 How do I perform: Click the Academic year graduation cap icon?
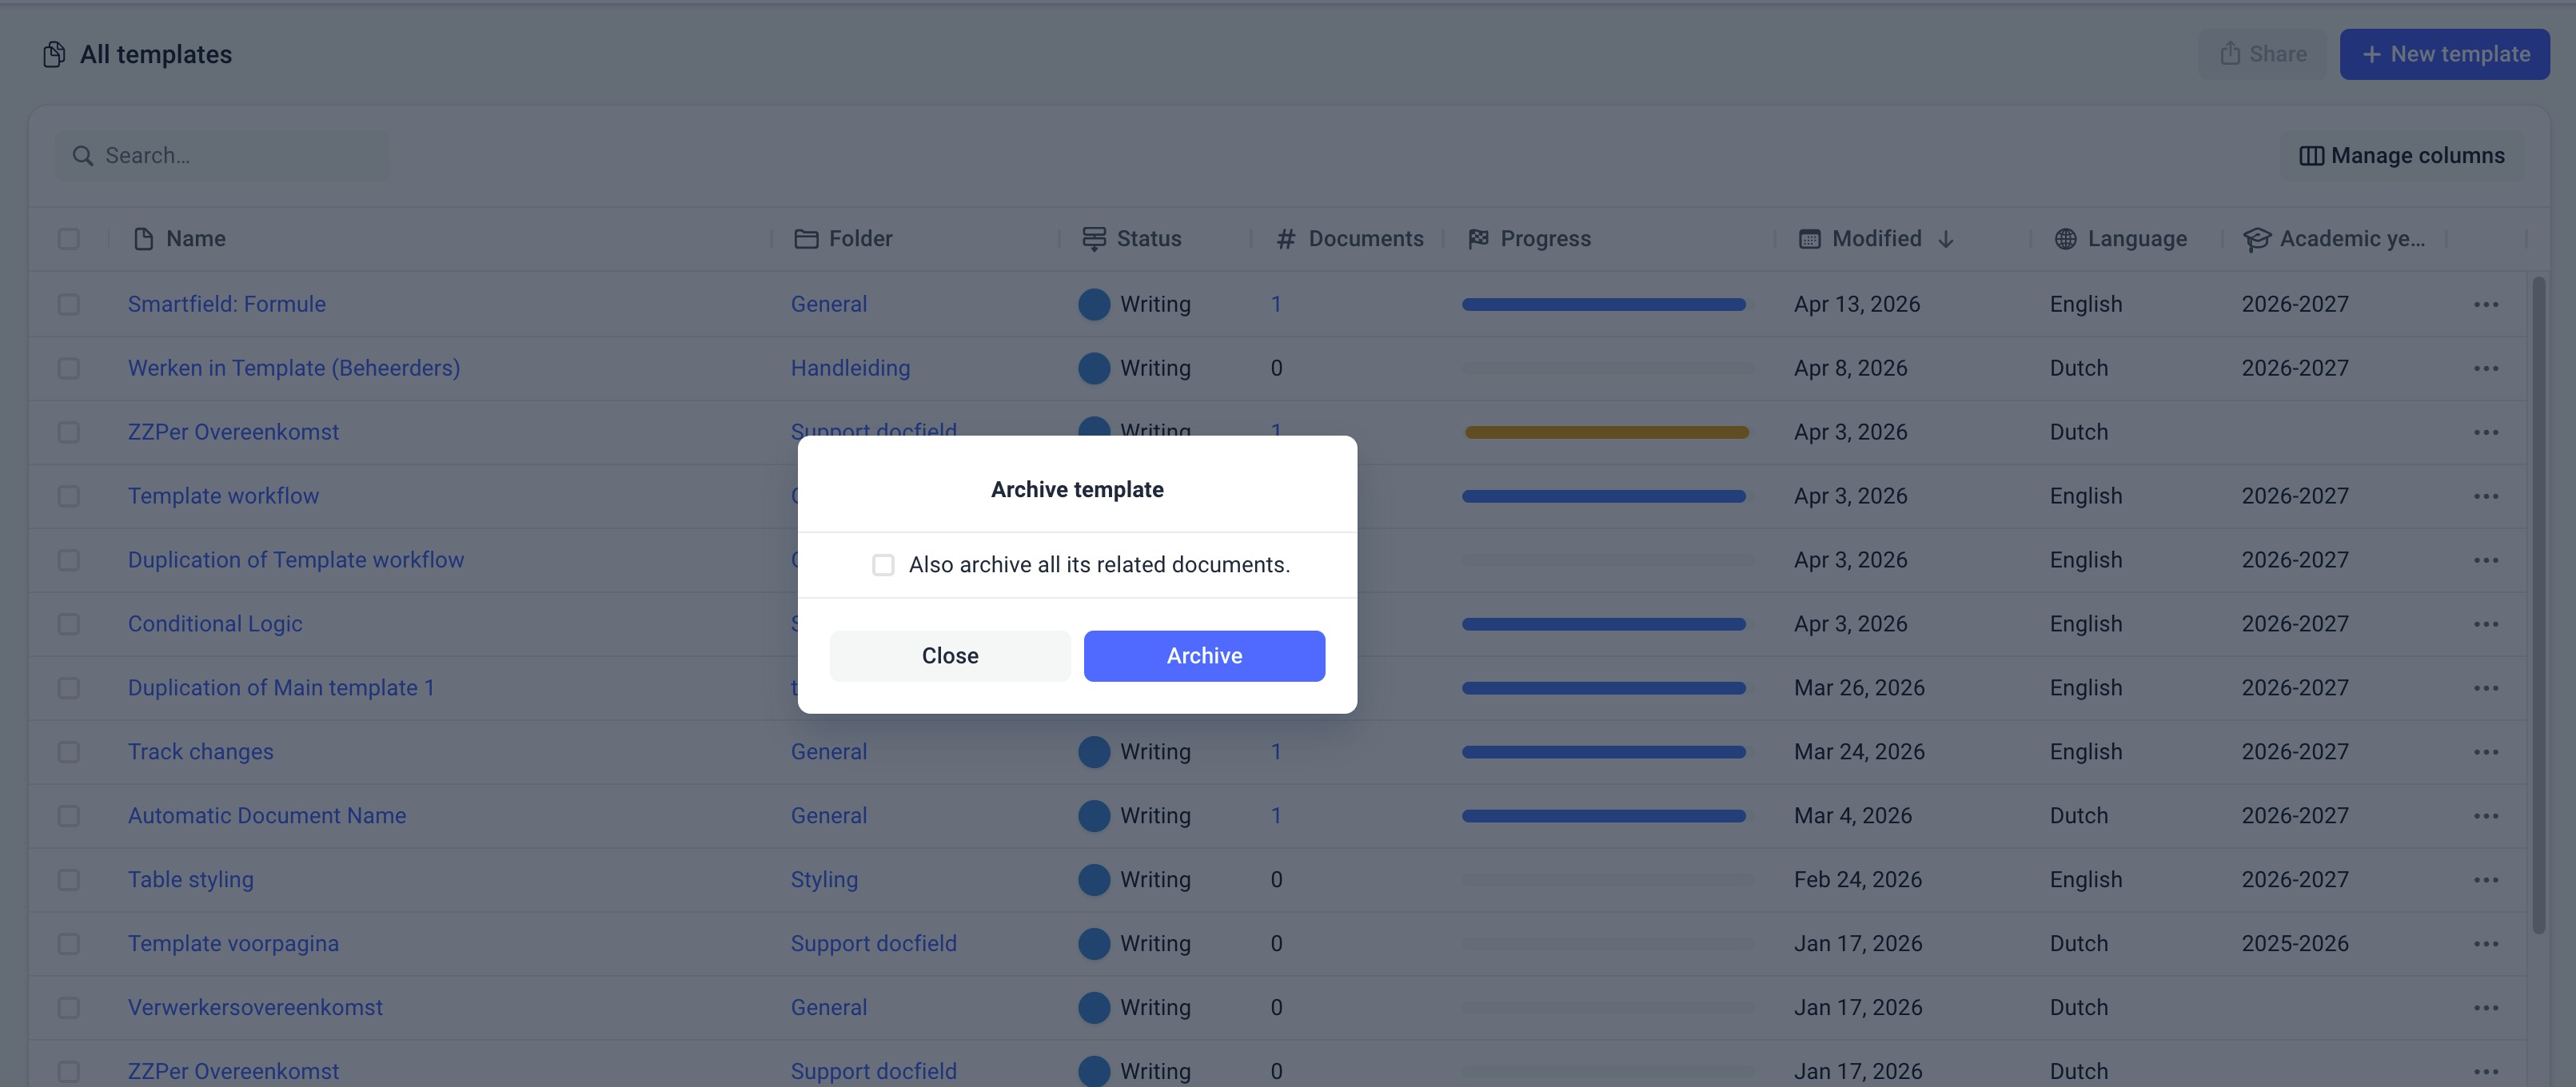coord(2256,239)
